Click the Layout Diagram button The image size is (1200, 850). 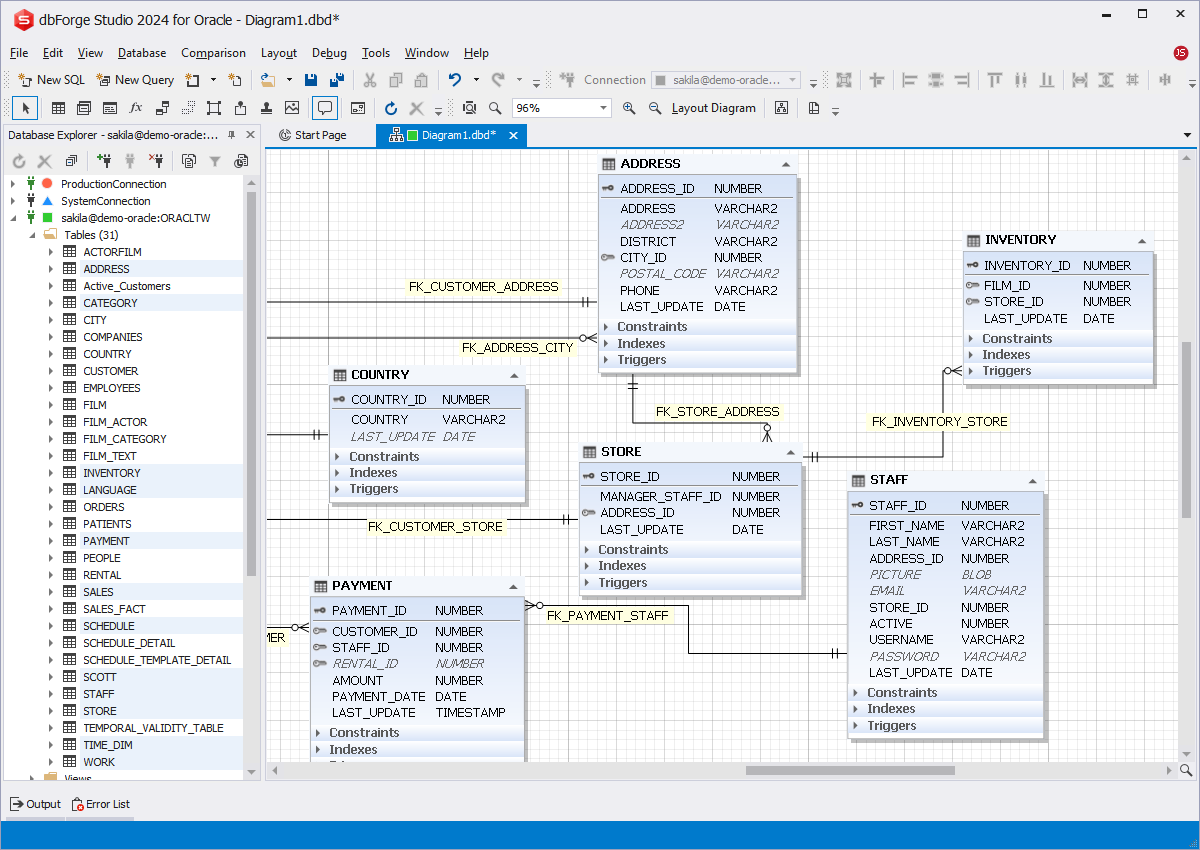[x=713, y=108]
